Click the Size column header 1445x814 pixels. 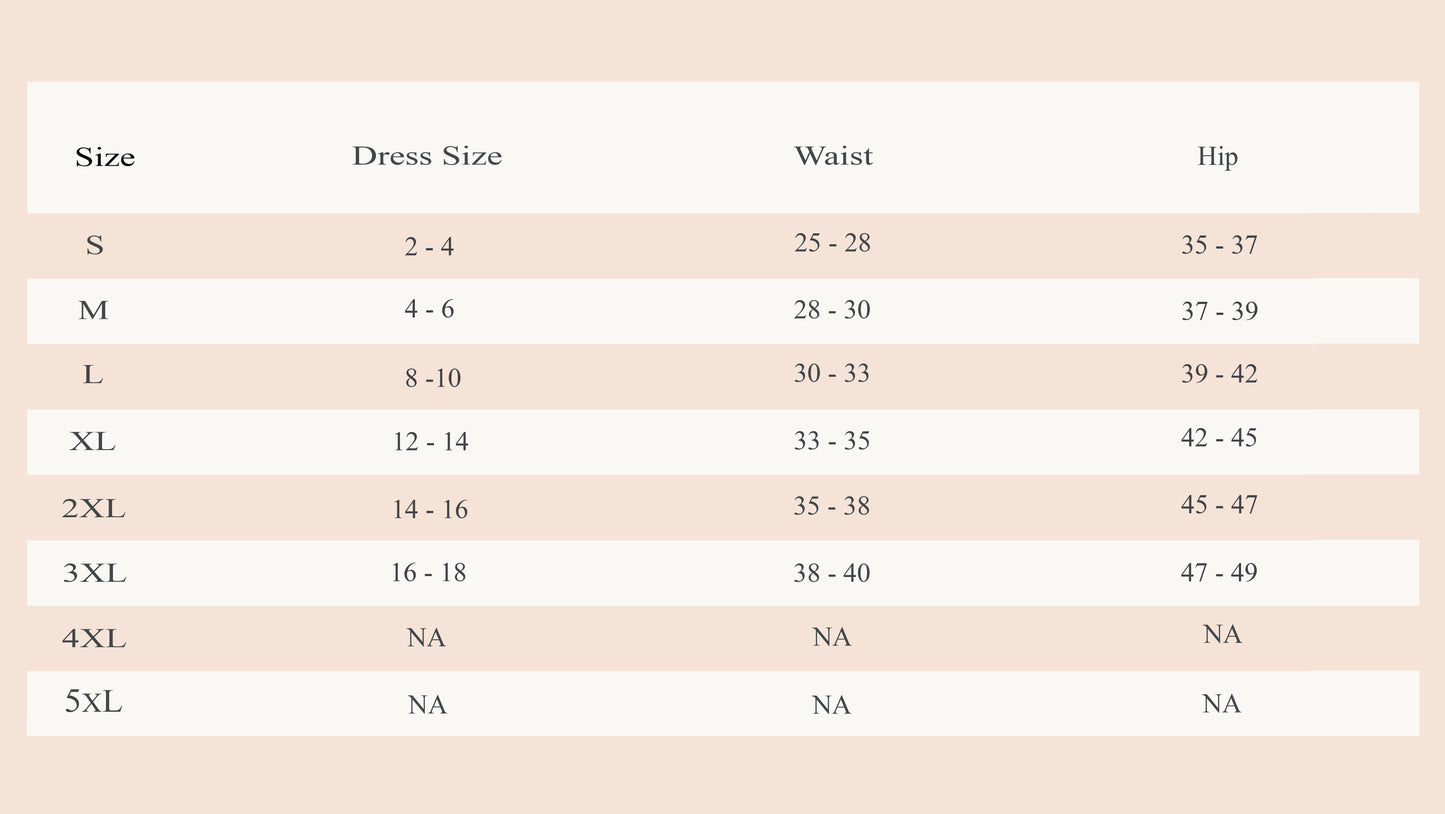tap(105, 157)
